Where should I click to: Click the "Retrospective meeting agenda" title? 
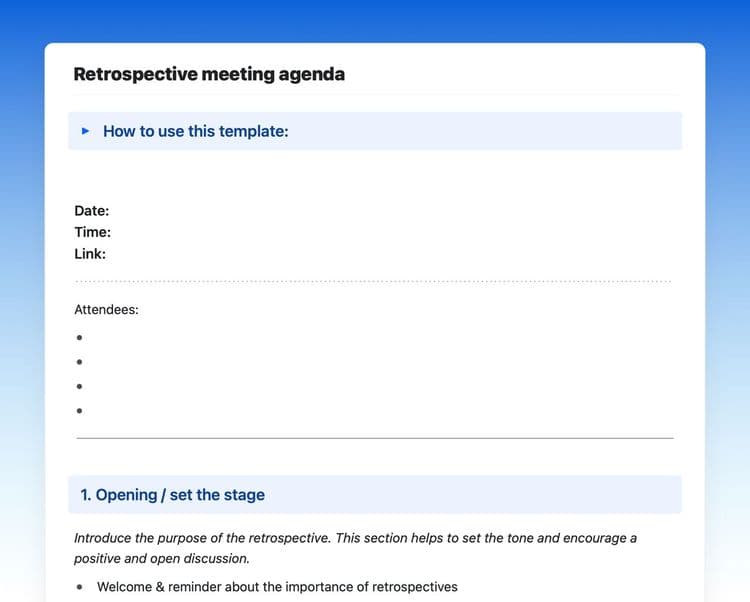click(209, 74)
